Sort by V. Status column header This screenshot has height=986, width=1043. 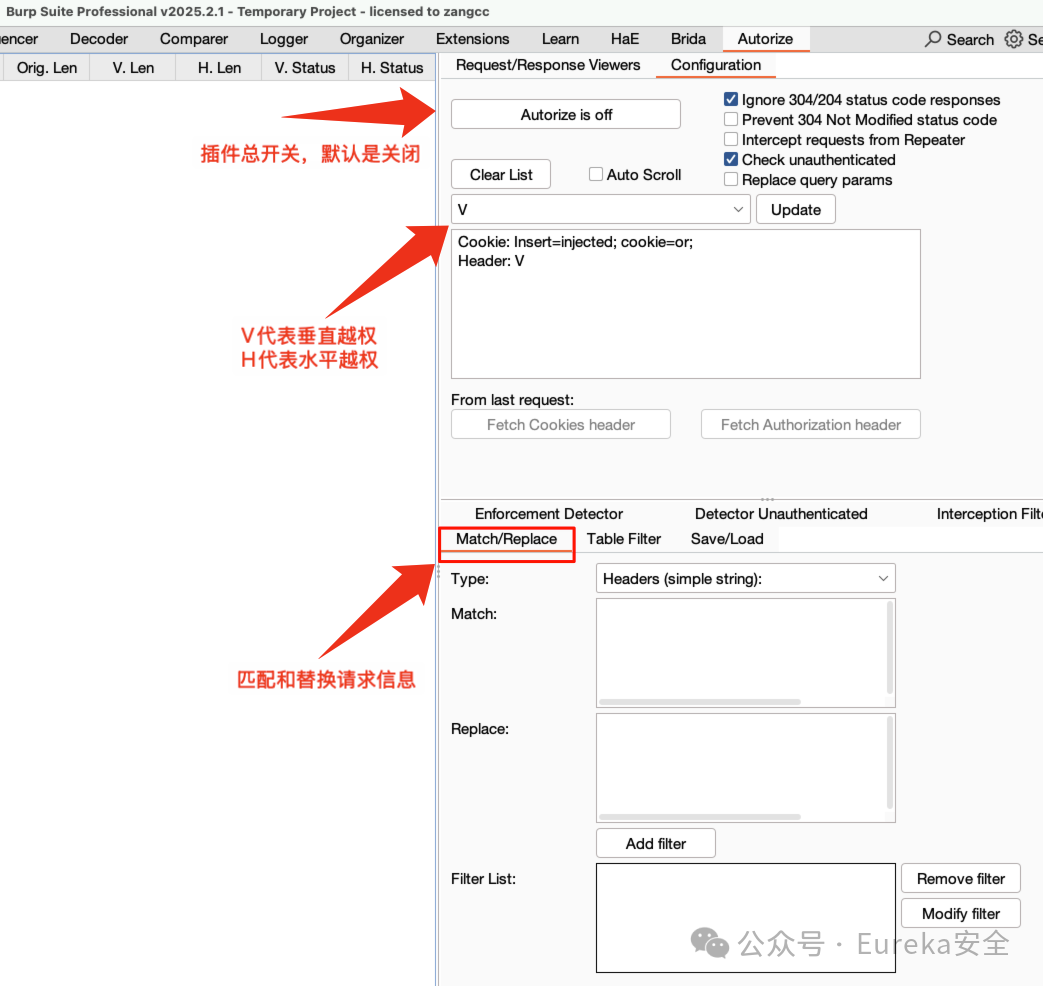click(x=305, y=68)
